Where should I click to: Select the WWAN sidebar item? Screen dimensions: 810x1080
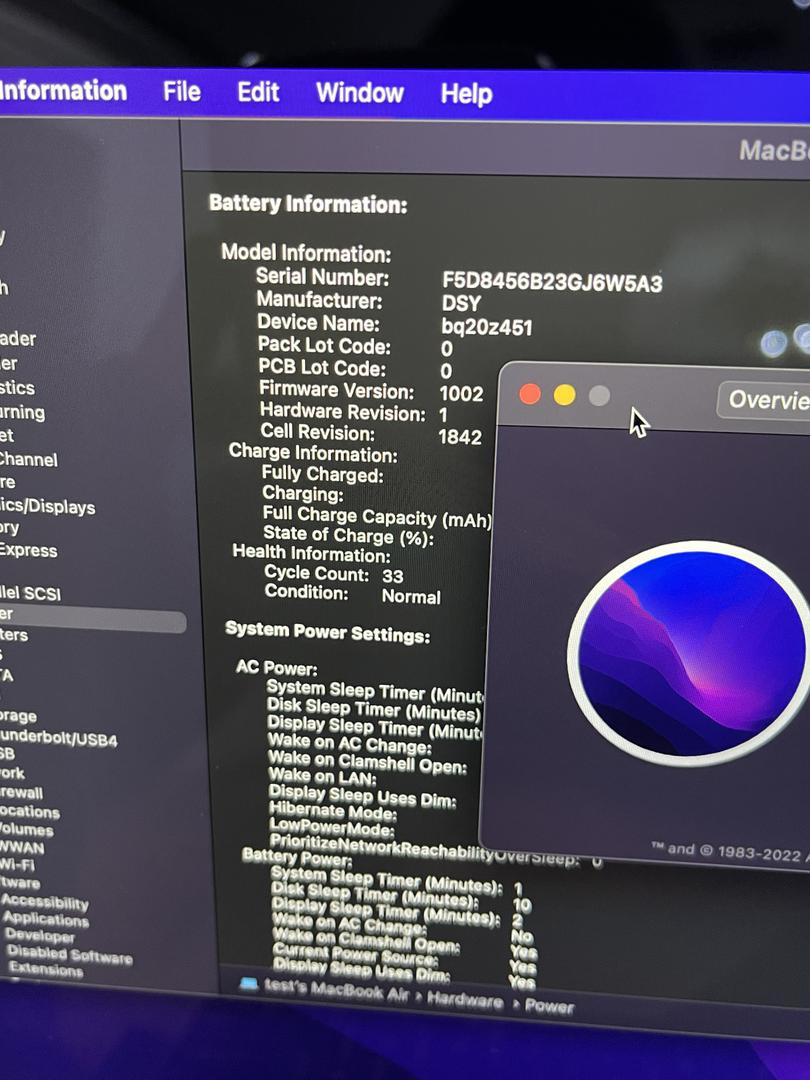click(22, 847)
